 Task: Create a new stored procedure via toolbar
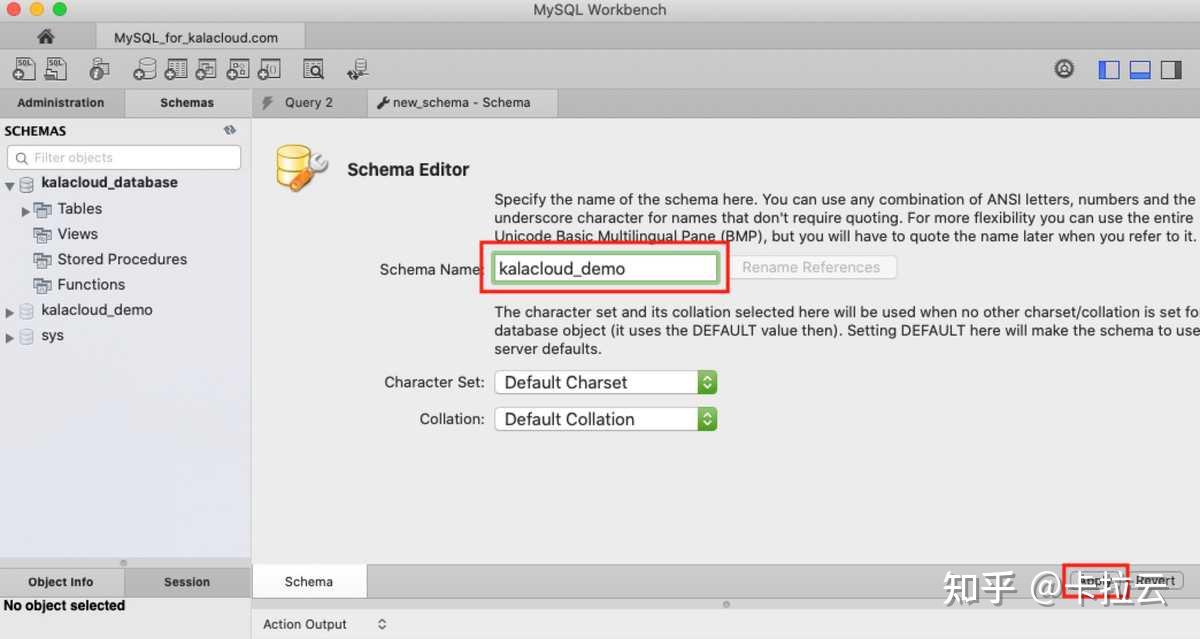(237, 68)
